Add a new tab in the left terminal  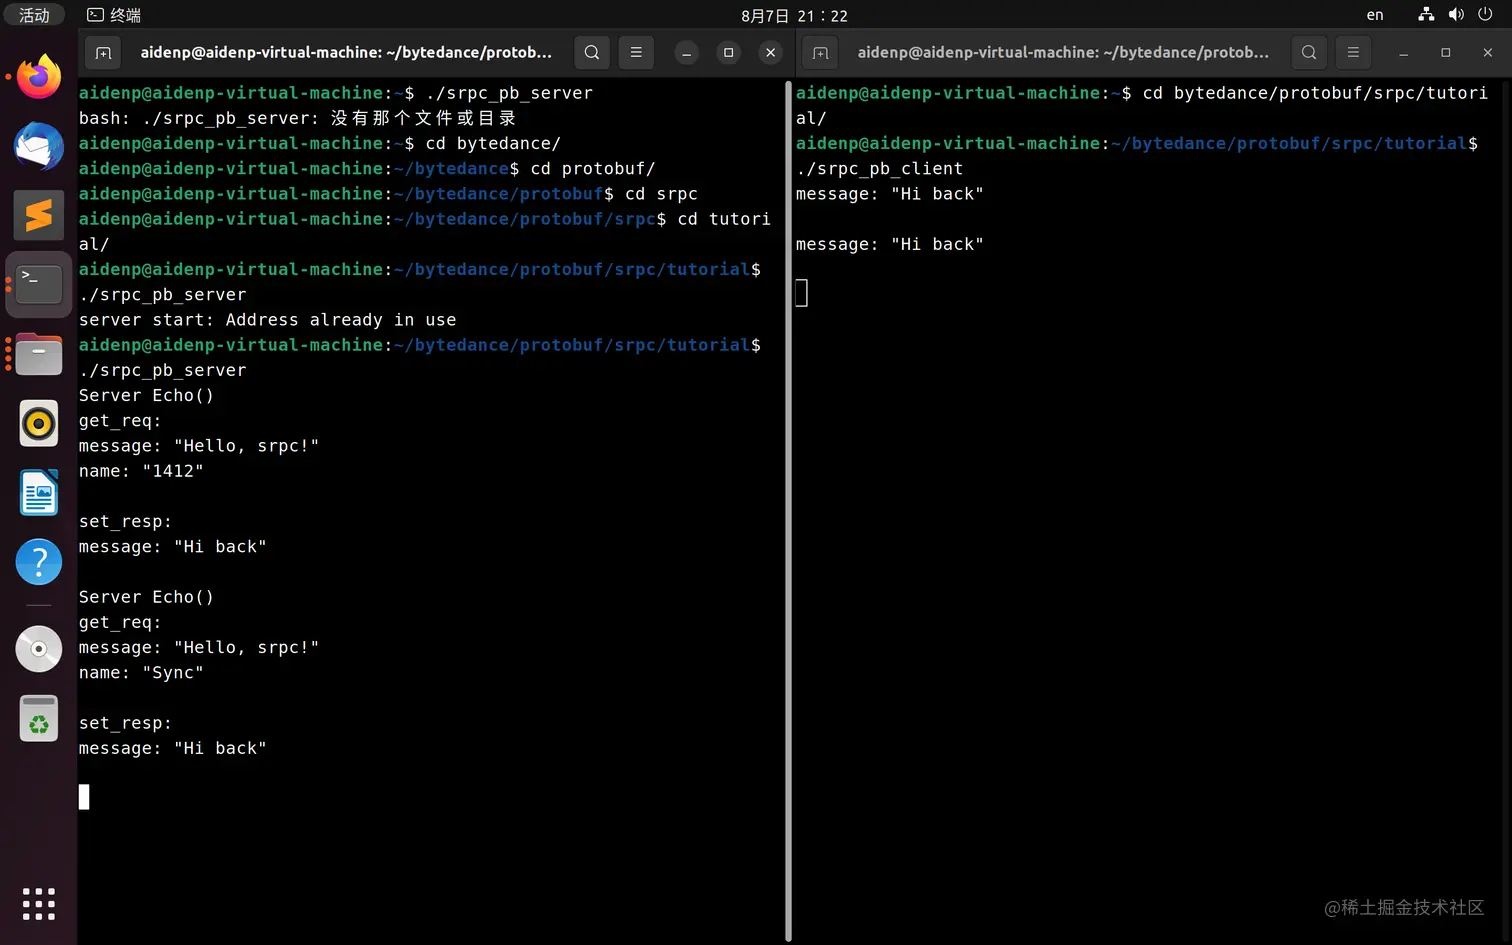click(x=103, y=52)
